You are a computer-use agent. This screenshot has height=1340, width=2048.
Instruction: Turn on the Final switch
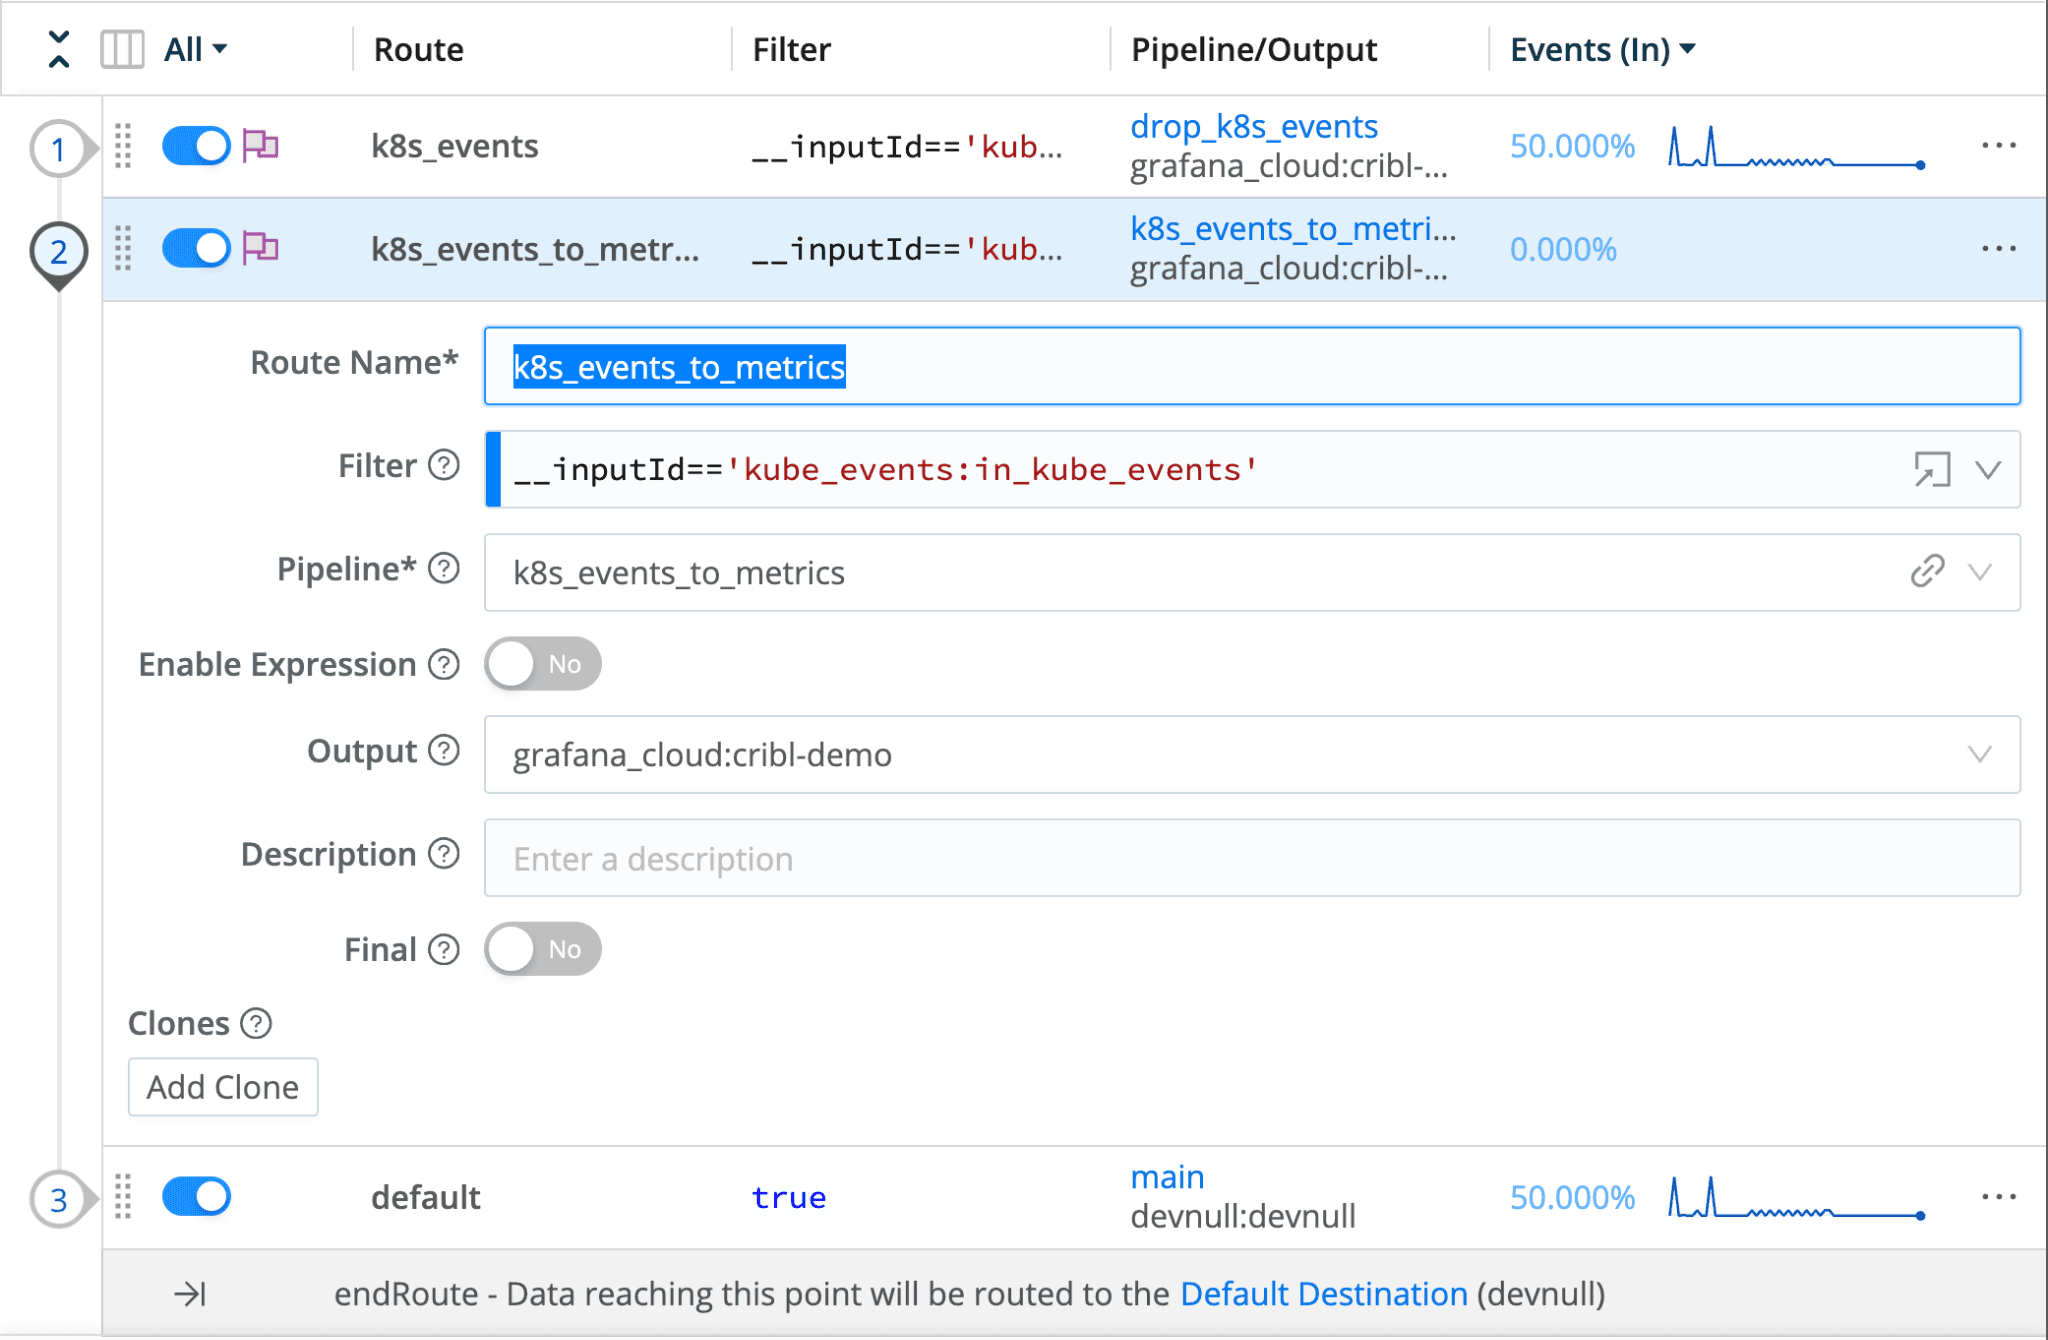pyautogui.click(x=543, y=949)
